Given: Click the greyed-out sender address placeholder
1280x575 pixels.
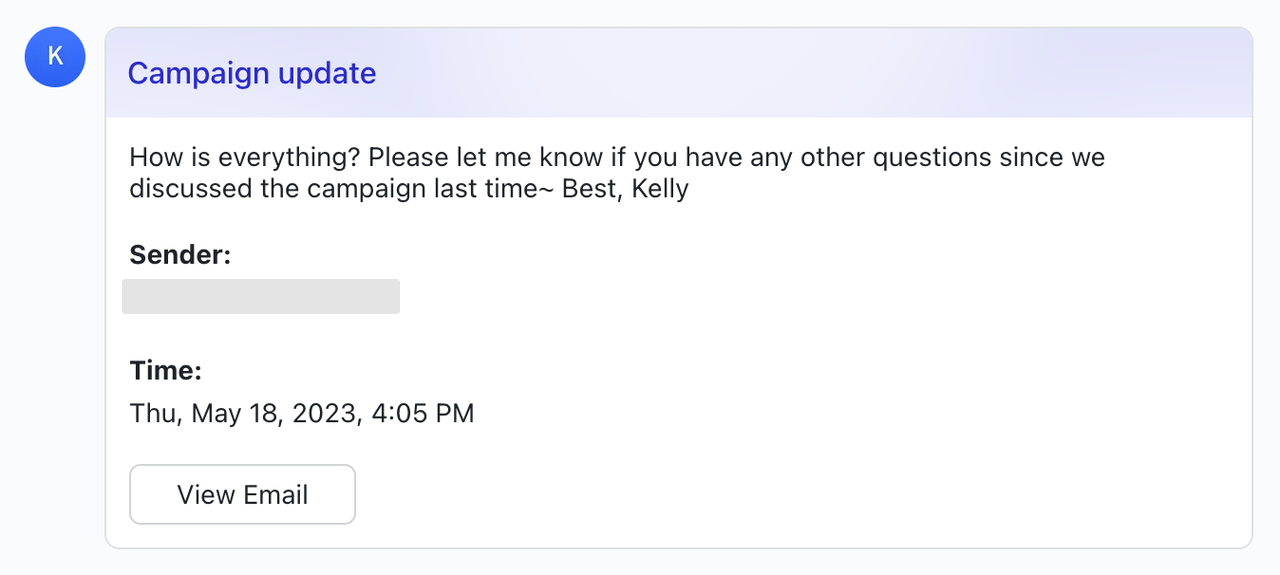Looking at the screenshot, I should (261, 297).
